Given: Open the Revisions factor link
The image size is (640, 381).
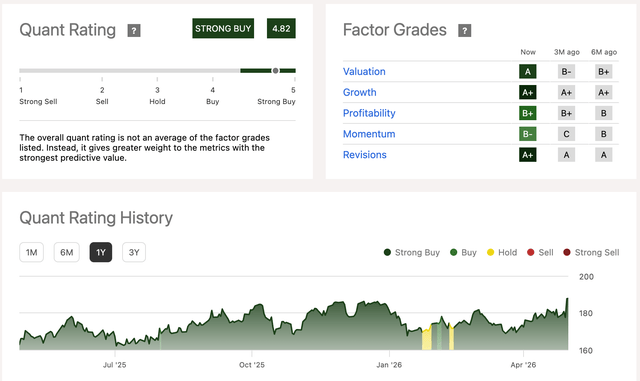Looking at the screenshot, I should pyautogui.click(x=364, y=155).
